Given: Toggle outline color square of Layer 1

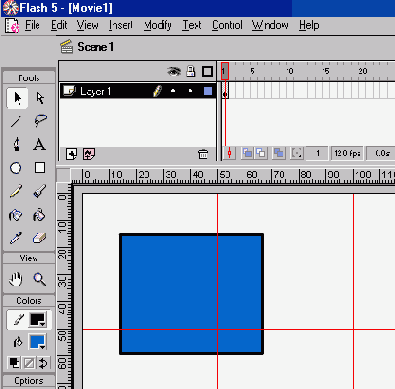Looking at the screenshot, I should (x=208, y=91).
